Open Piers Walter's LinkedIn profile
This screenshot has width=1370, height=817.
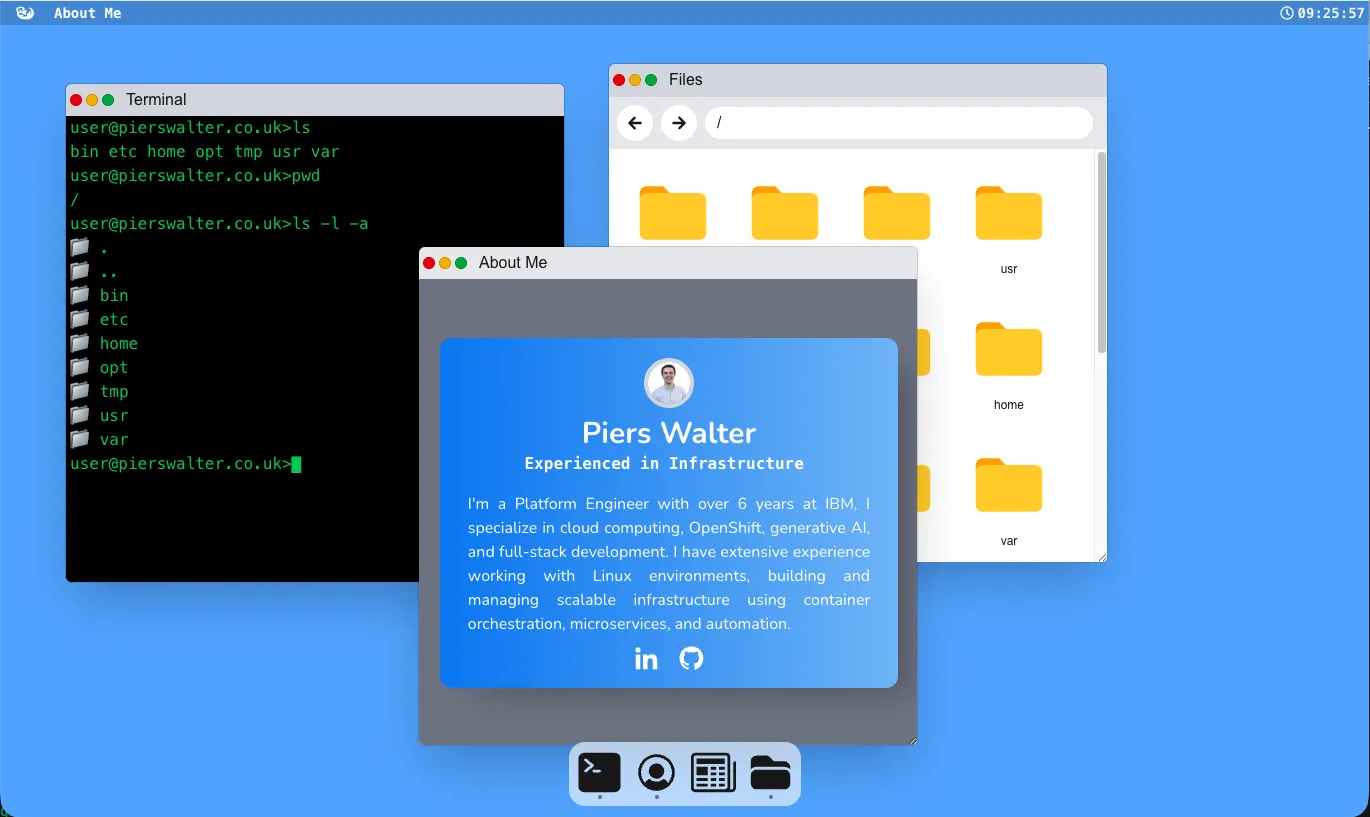(646, 658)
